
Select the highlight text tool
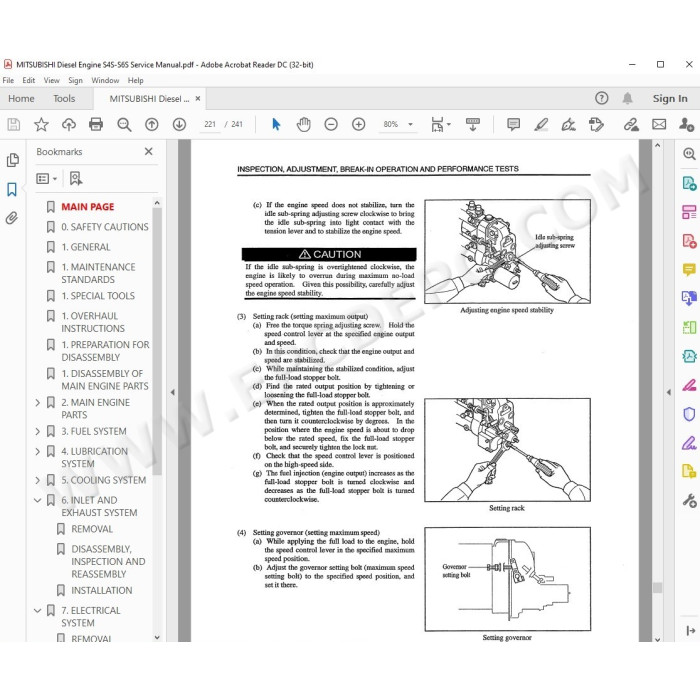[x=541, y=124]
